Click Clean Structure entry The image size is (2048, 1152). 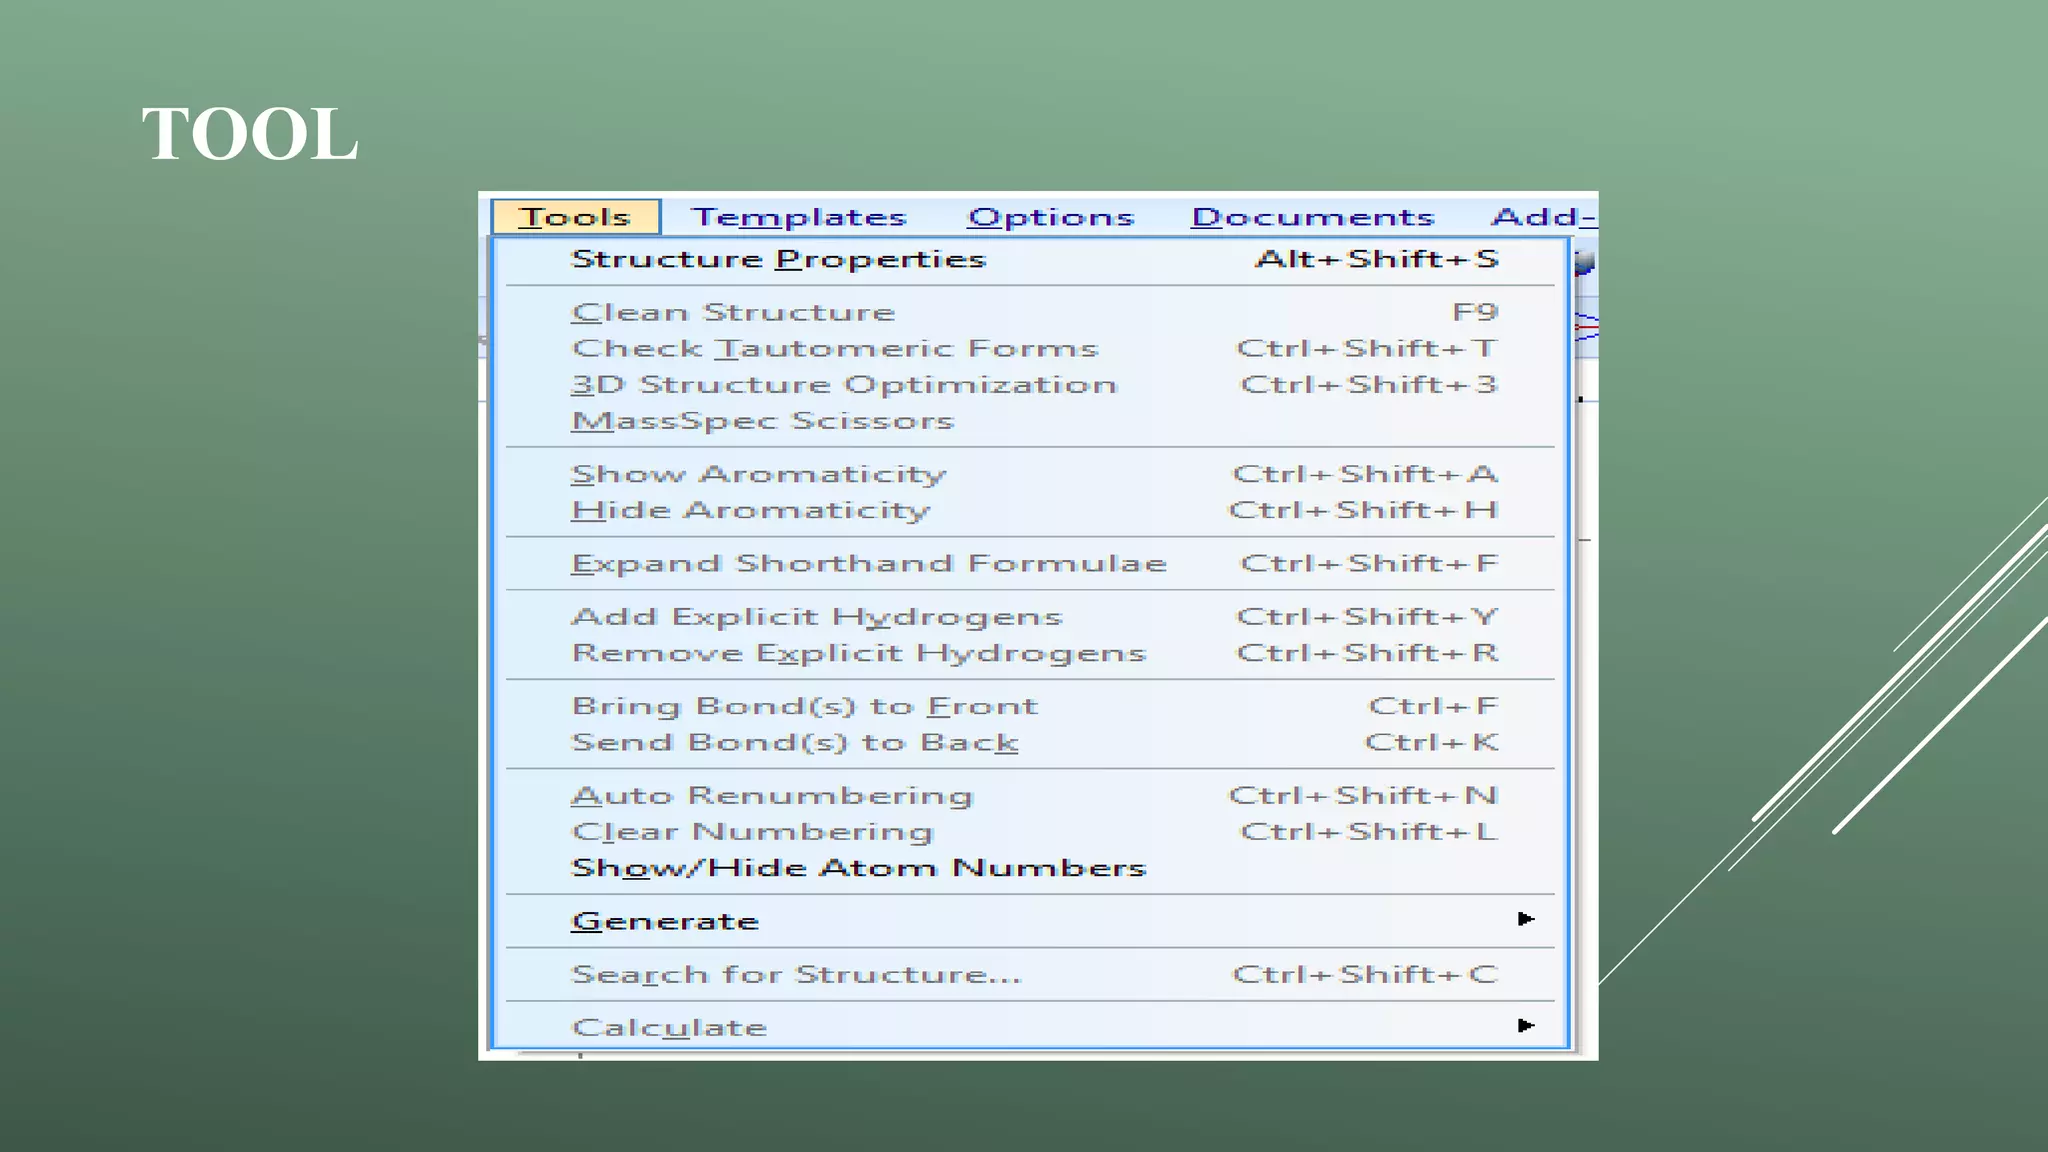[733, 312]
